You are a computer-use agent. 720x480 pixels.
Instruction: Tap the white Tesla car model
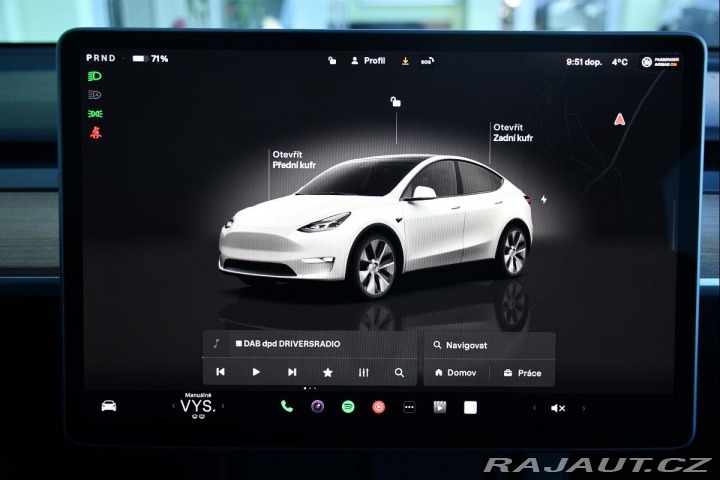tap(375, 226)
